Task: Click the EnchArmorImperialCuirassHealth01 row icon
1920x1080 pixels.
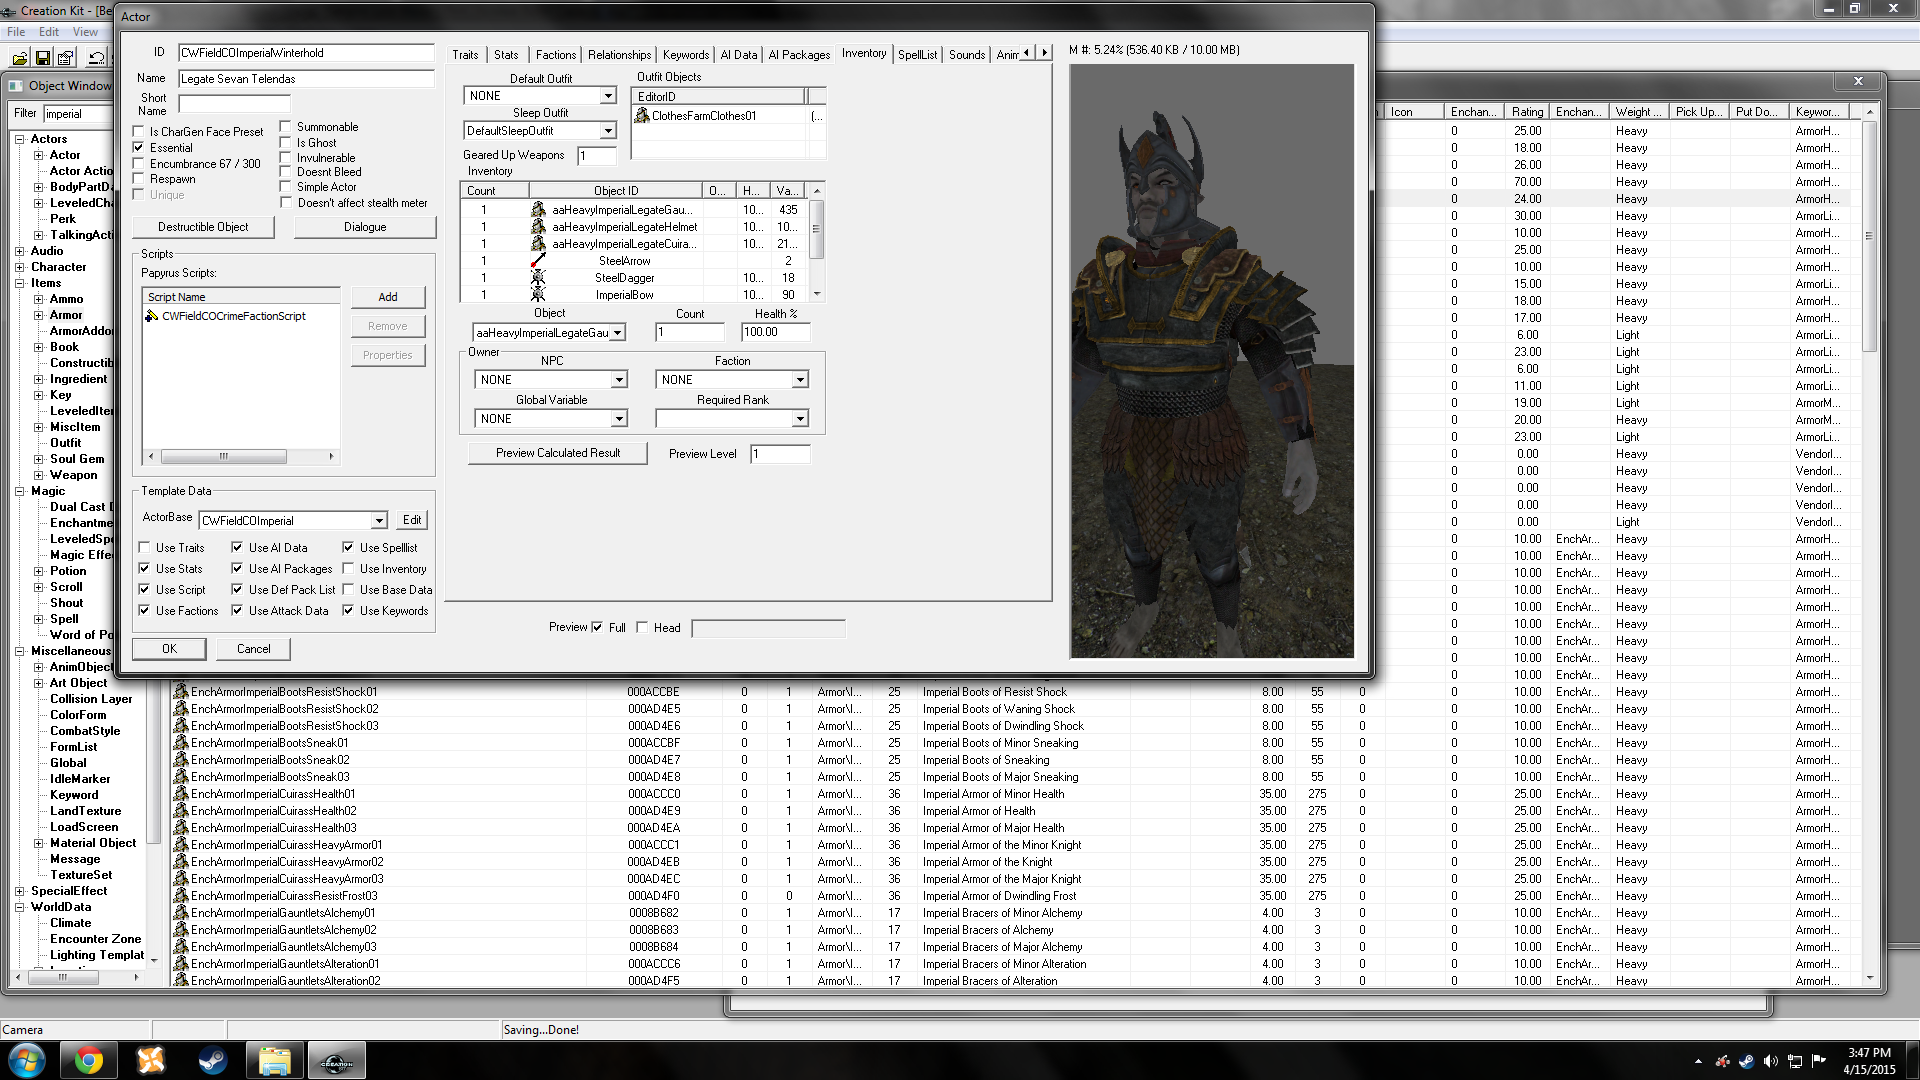Action: pos(181,794)
